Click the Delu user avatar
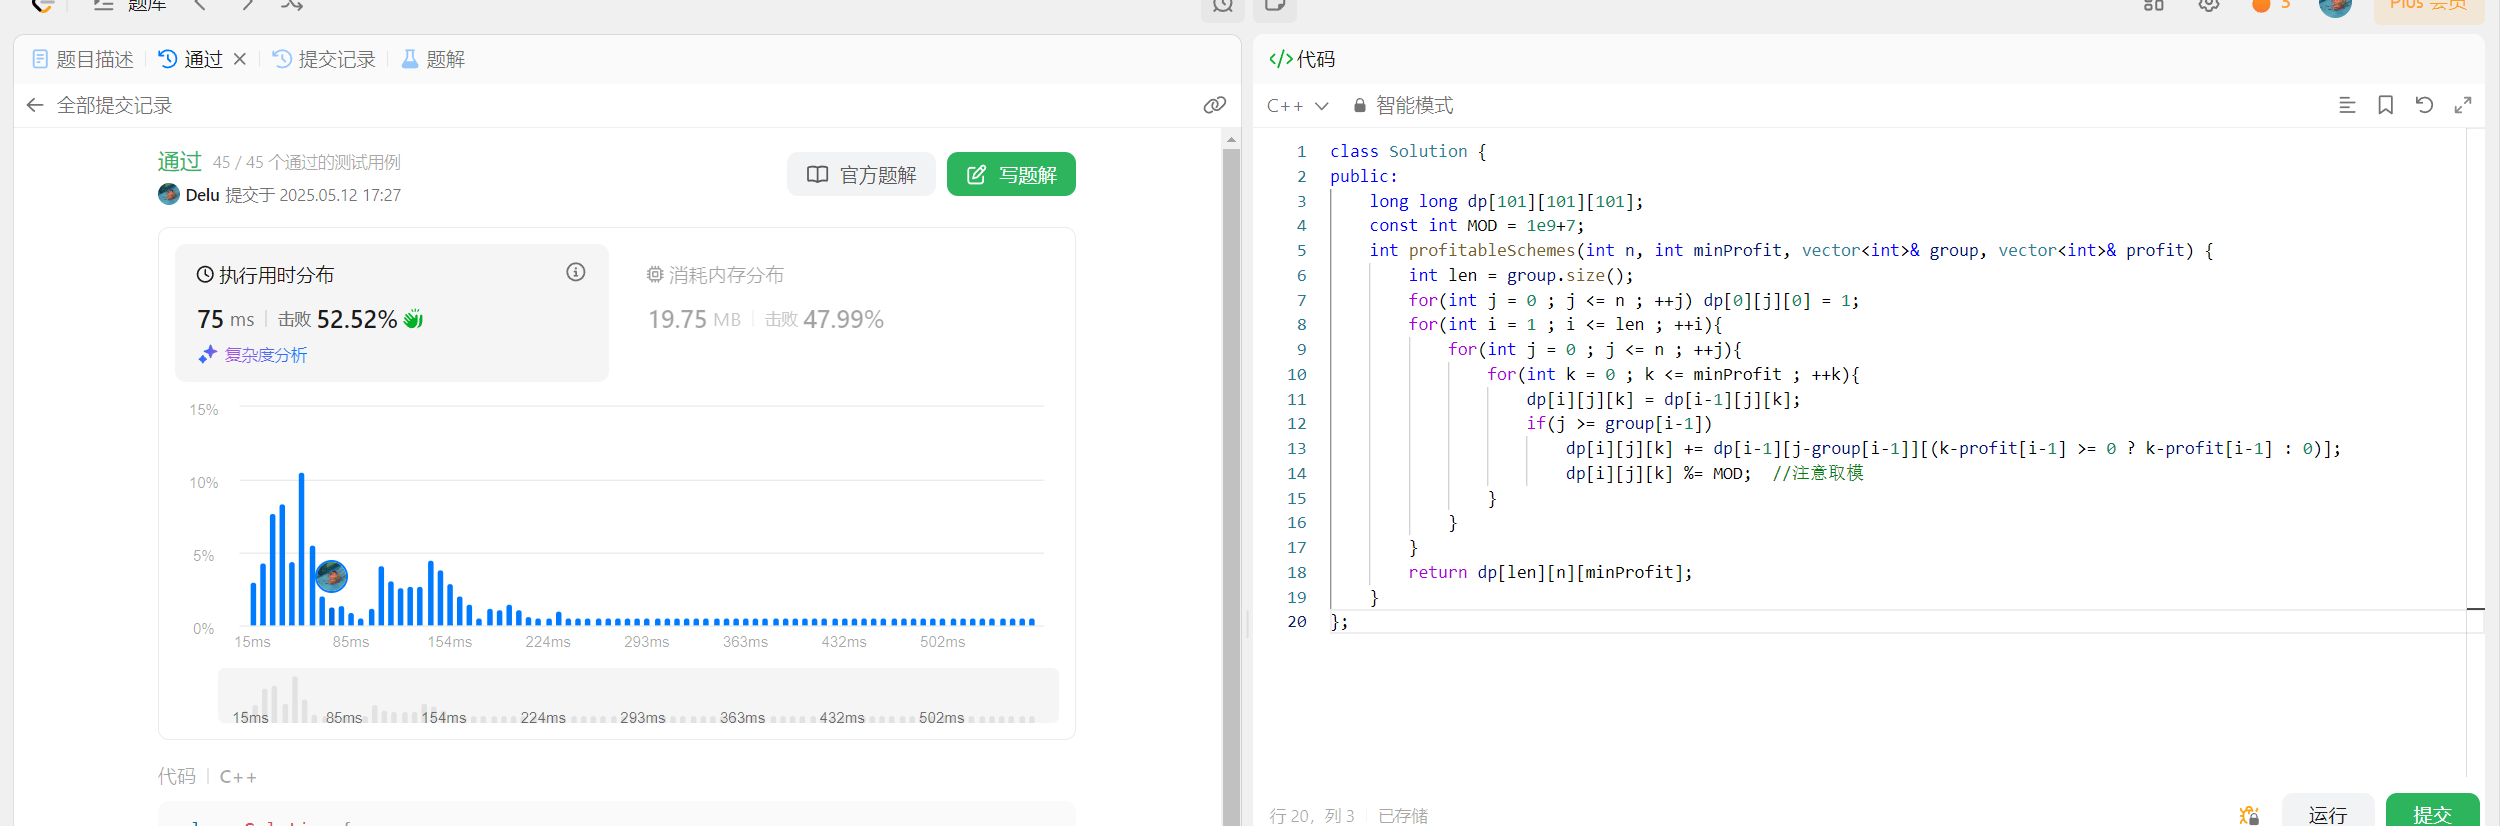Screen dimensions: 2500x826 169,194
